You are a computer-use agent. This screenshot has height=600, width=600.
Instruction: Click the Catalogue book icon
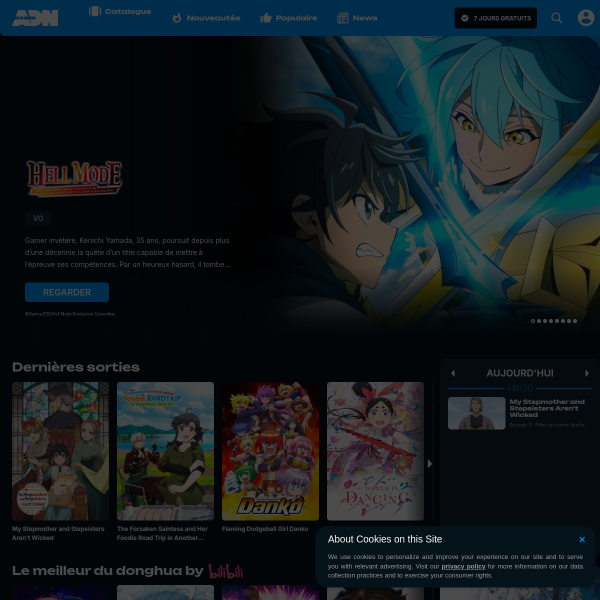tap(95, 11)
